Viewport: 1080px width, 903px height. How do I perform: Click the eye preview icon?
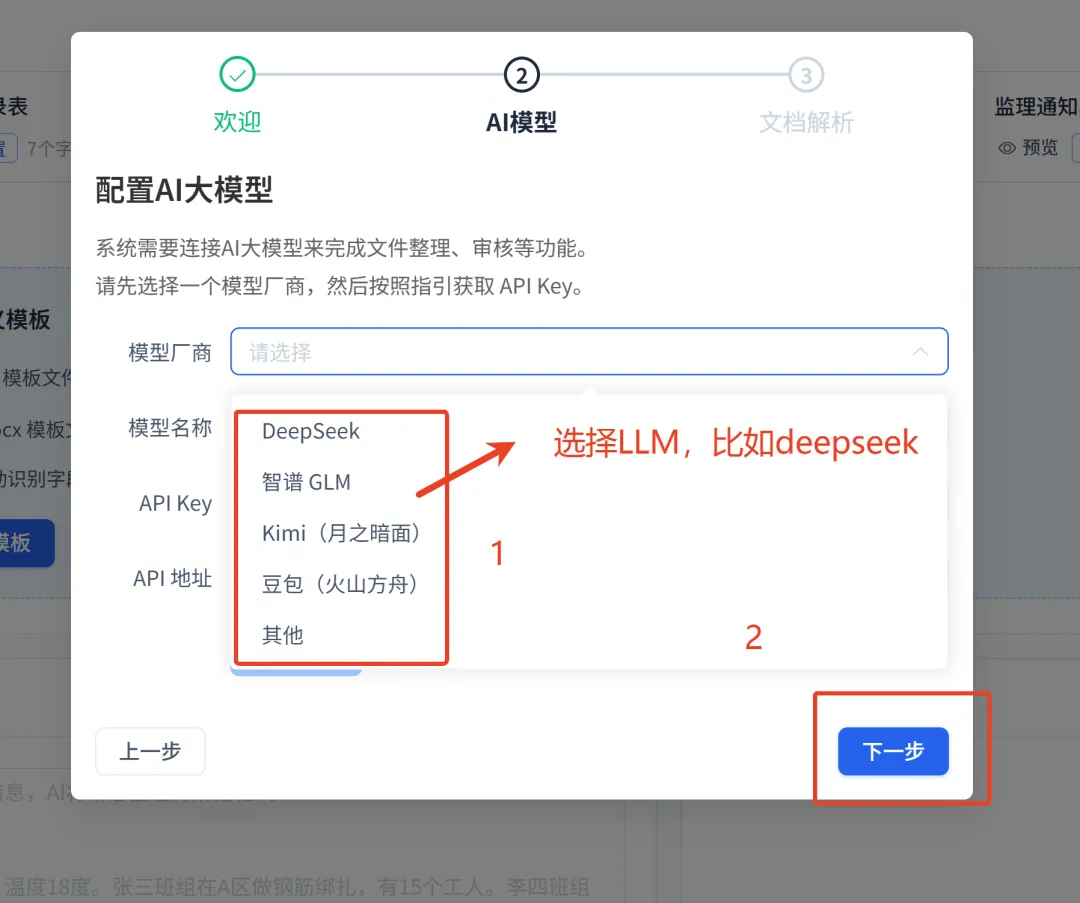pos(1007,147)
